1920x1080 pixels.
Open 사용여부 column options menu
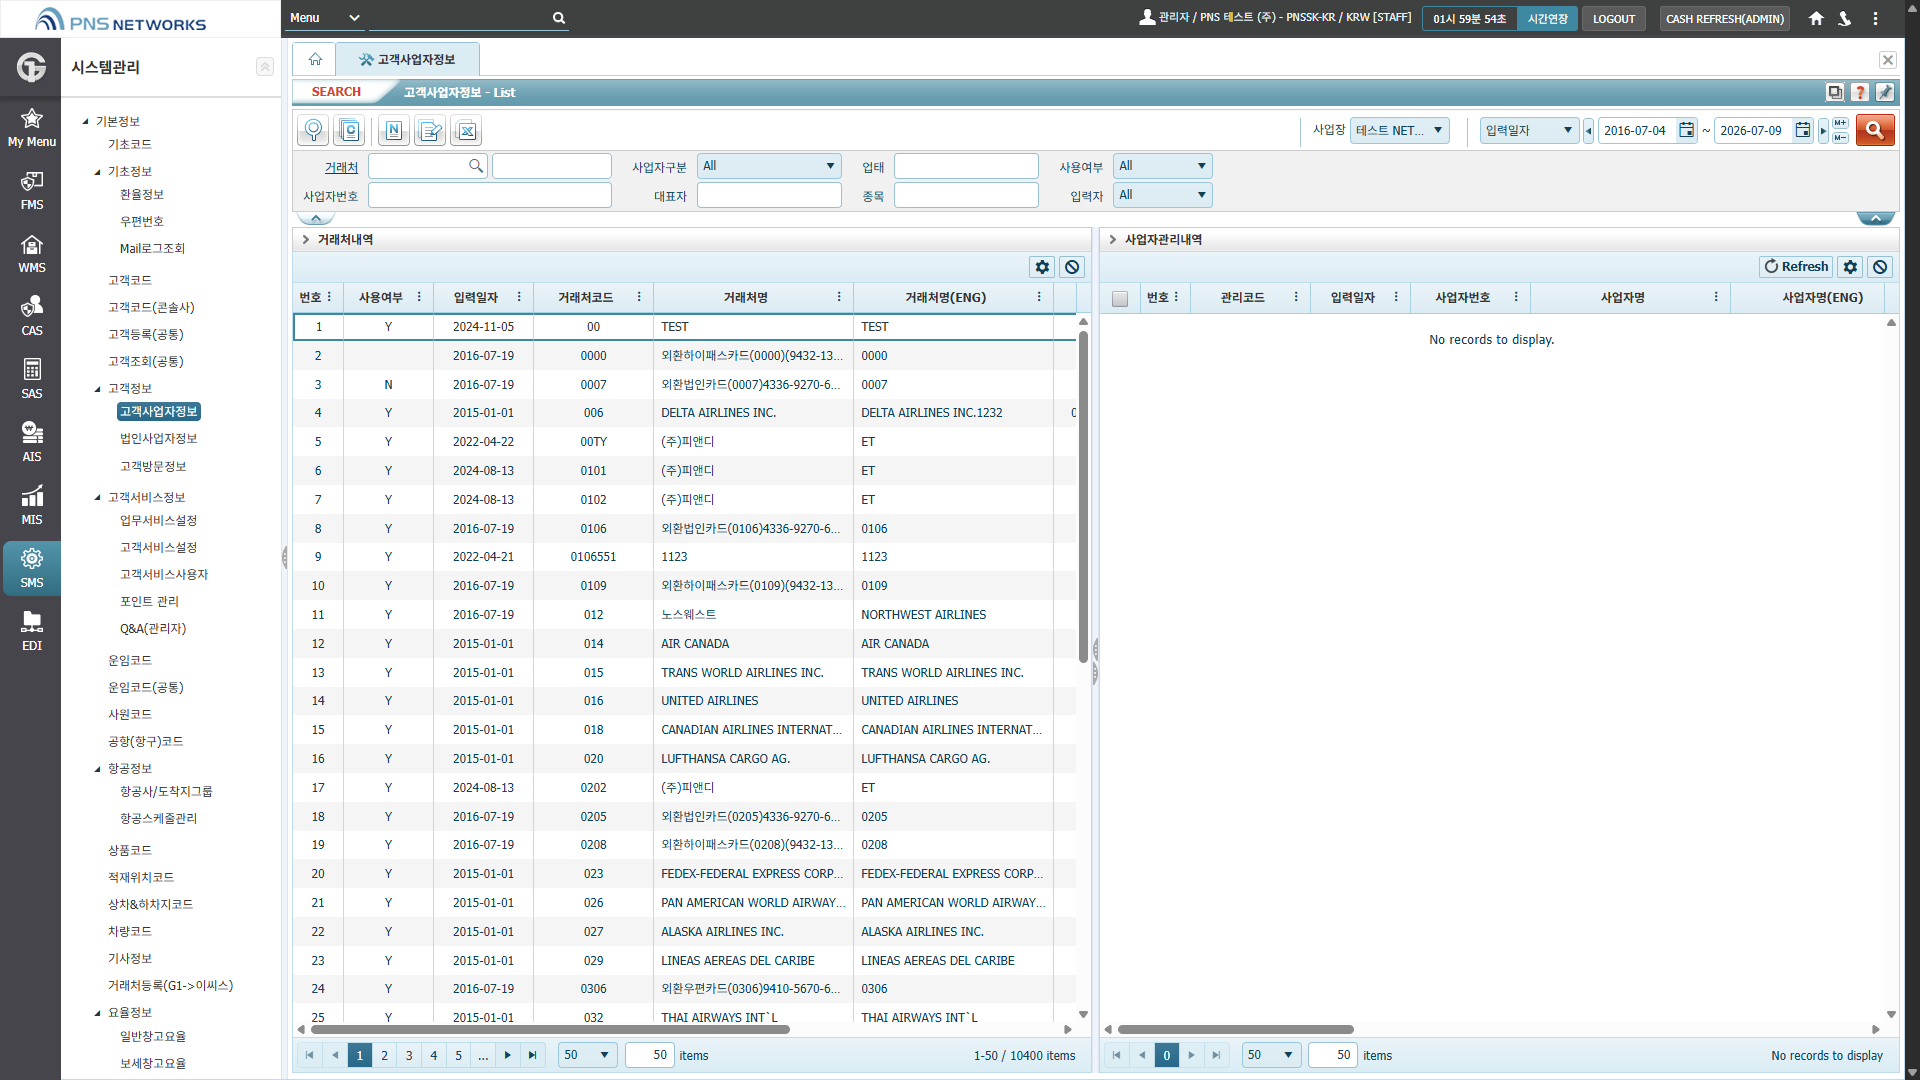tap(419, 298)
